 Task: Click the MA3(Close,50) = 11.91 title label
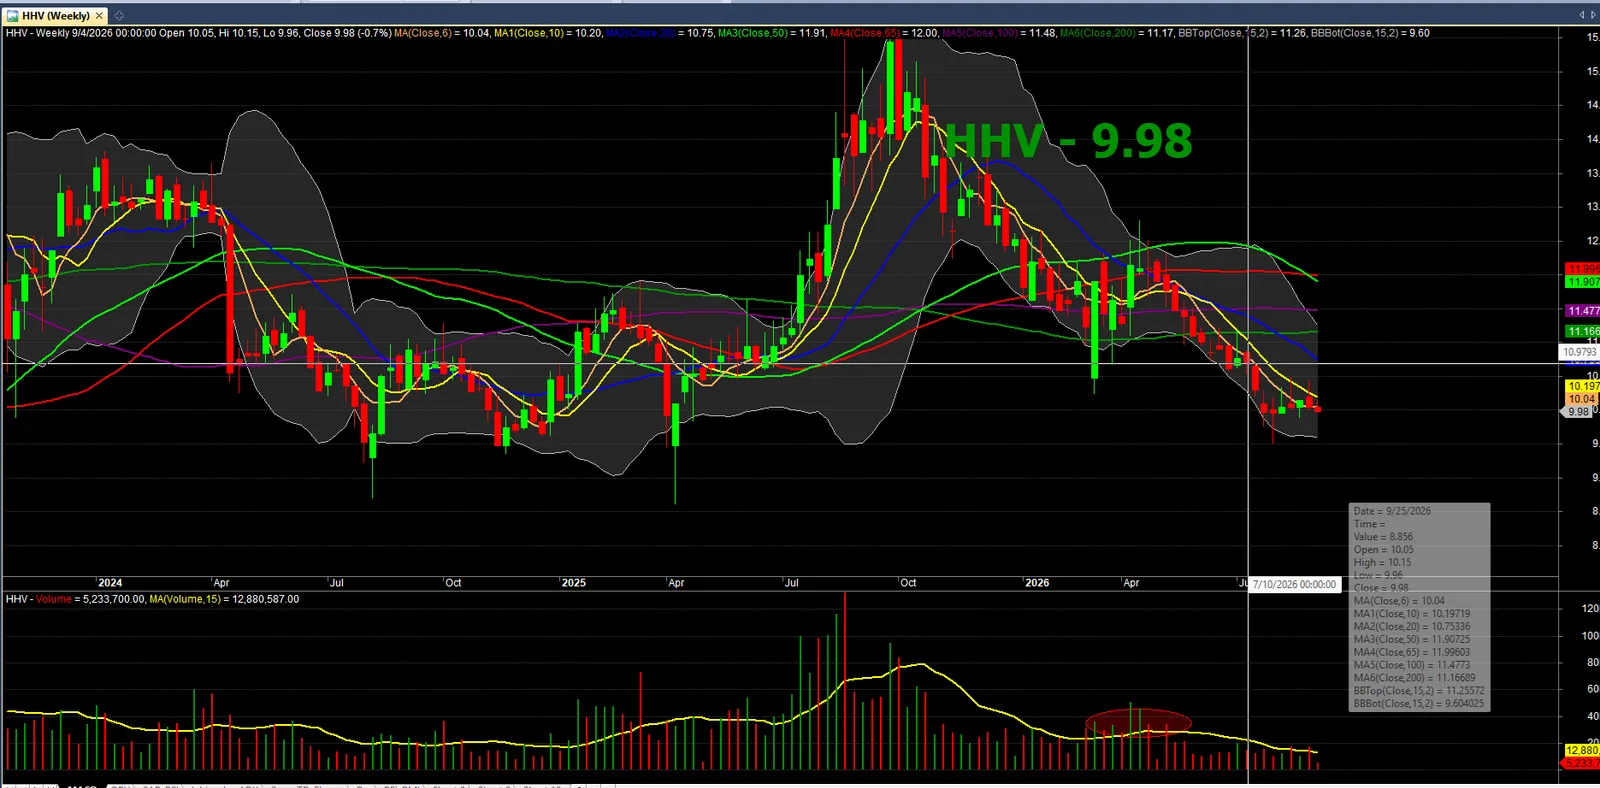coord(772,33)
